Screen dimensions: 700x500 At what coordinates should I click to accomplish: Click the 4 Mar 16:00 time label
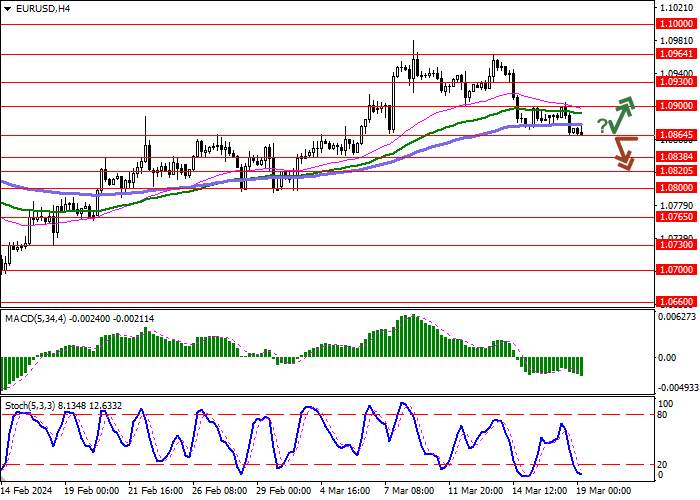346,491
